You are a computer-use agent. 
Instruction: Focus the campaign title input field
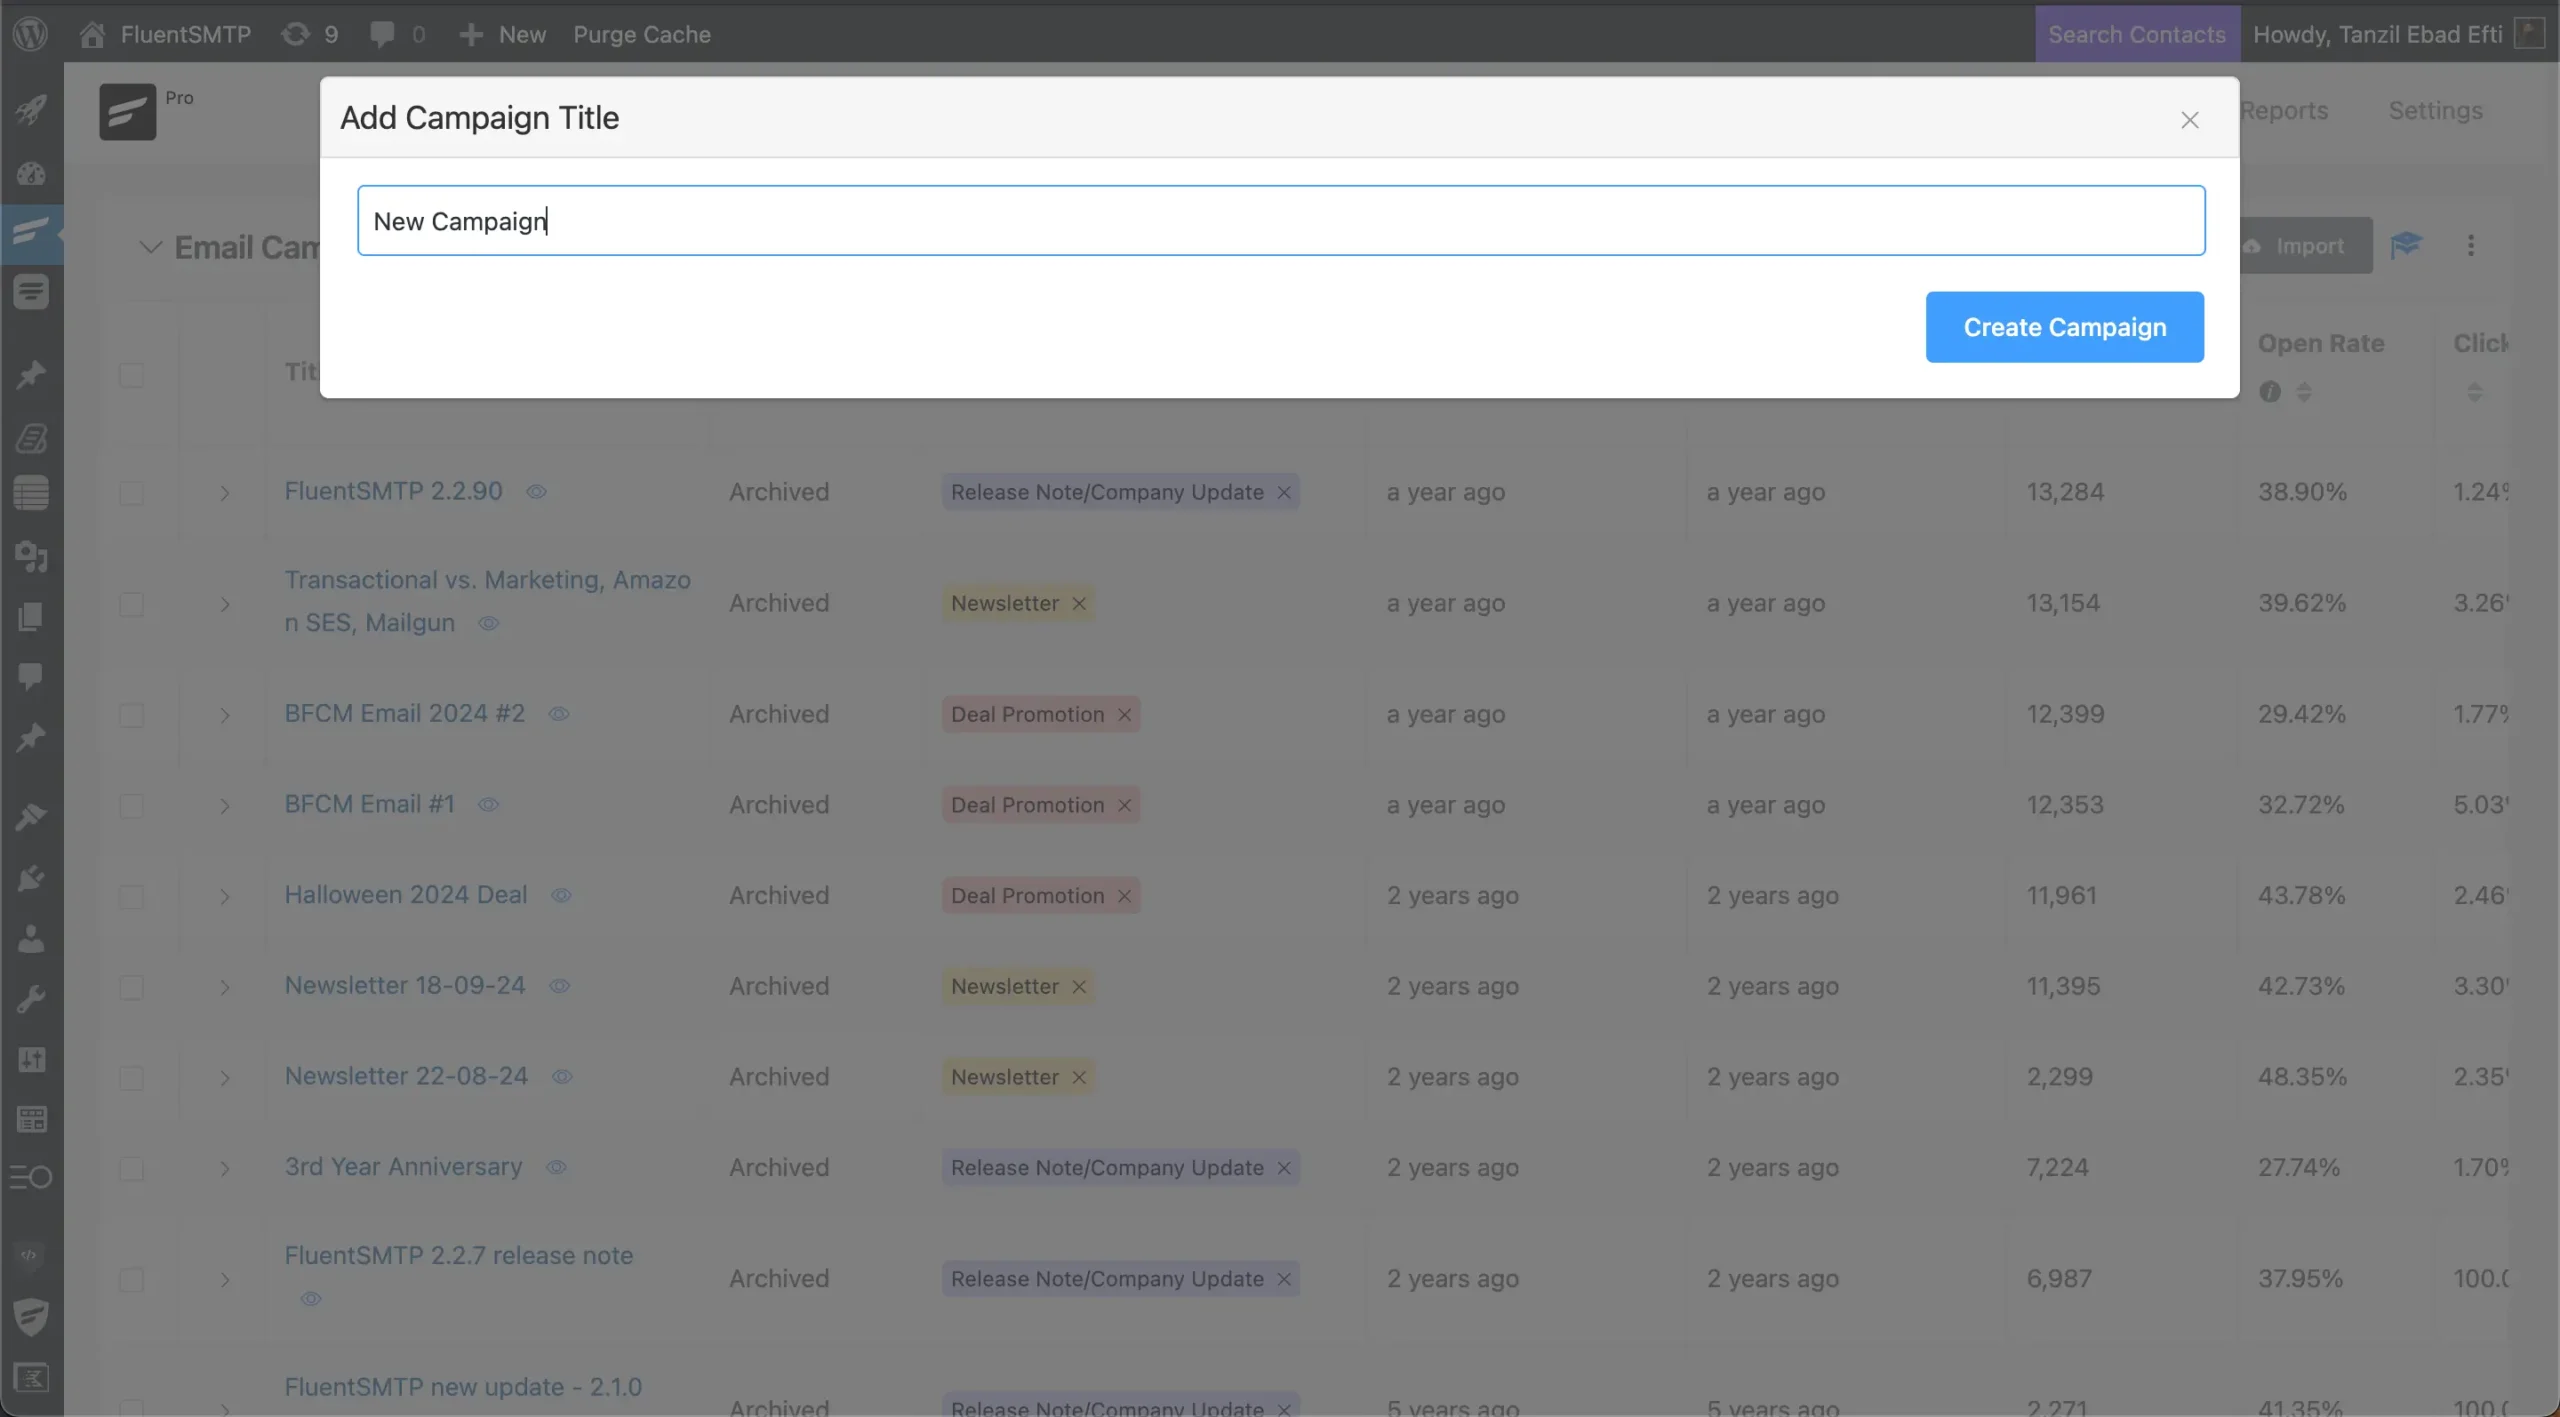click(1281, 220)
